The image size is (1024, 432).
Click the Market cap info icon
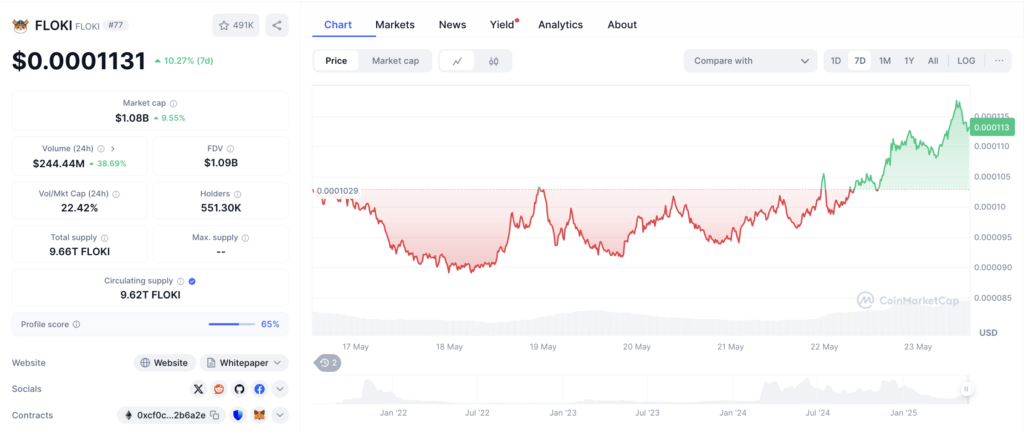pyautogui.click(x=173, y=103)
